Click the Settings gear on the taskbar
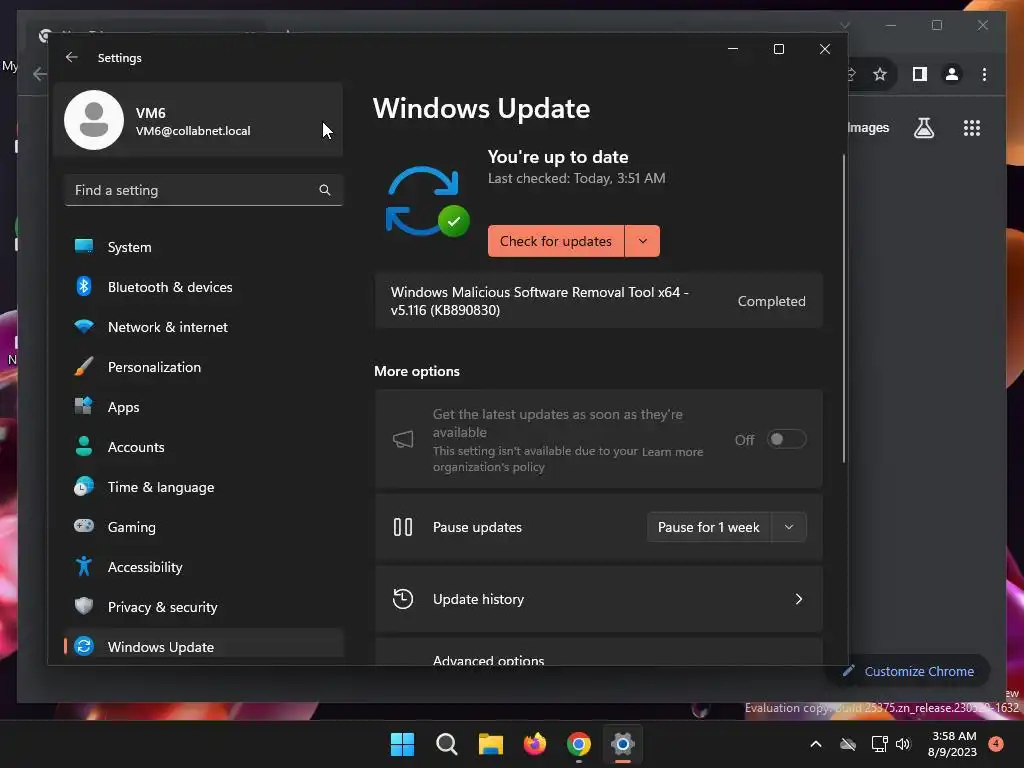This screenshot has width=1024, height=768. pyautogui.click(x=623, y=744)
